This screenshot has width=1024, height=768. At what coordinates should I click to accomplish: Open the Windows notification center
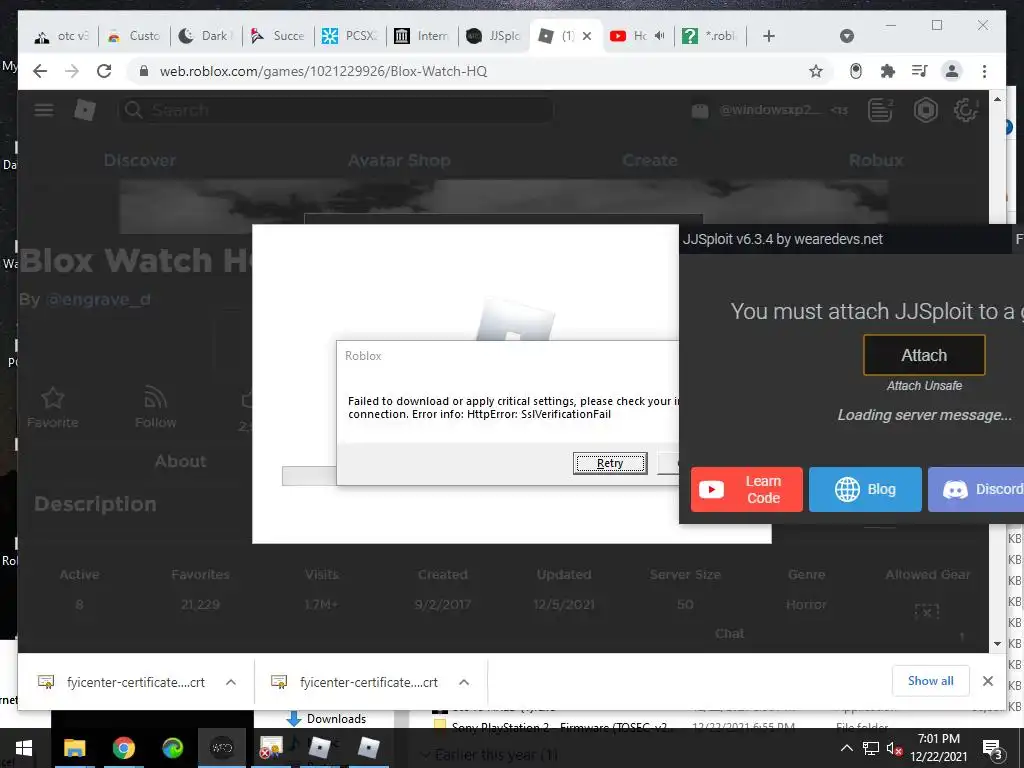click(993, 749)
